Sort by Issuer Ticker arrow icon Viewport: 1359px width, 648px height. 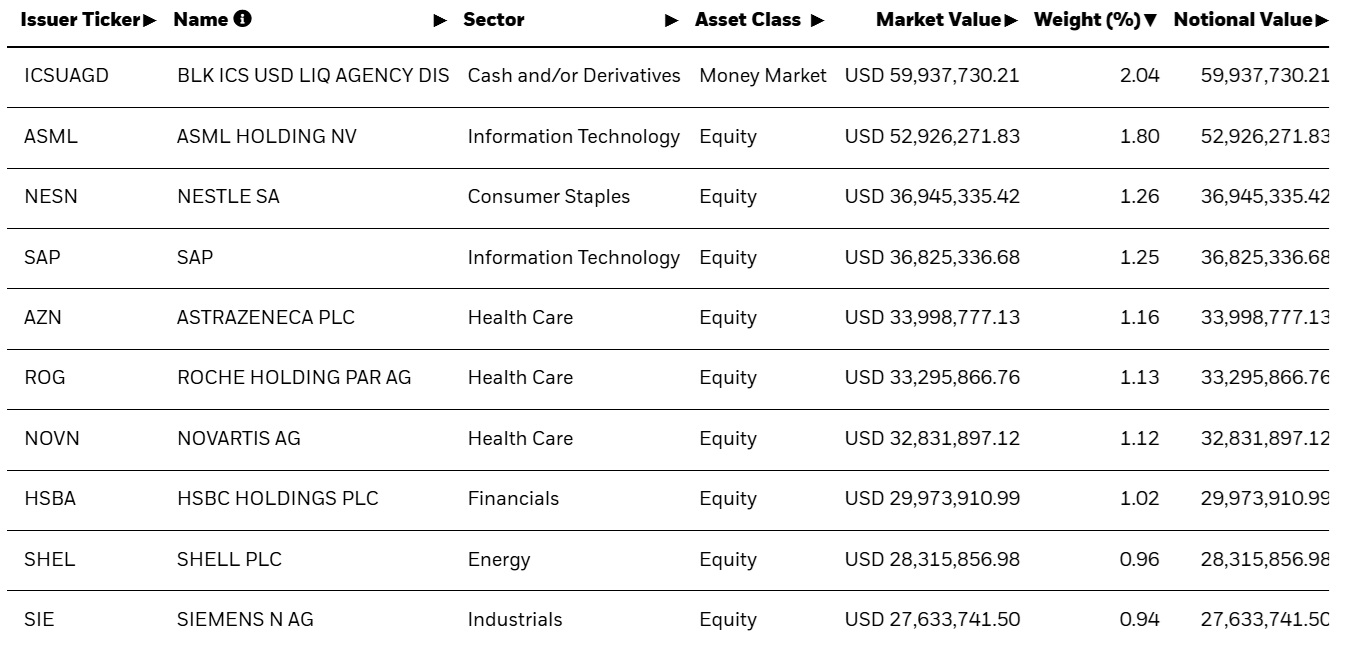click(151, 20)
